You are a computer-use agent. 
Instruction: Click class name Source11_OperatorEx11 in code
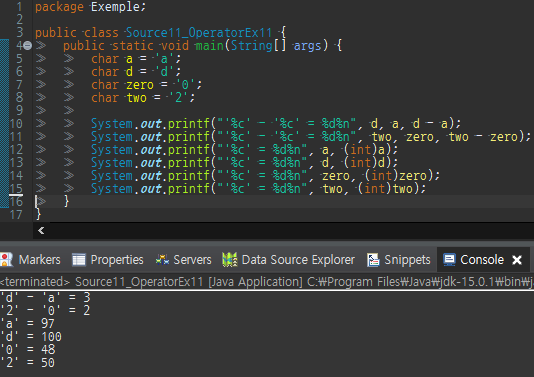[199, 33]
